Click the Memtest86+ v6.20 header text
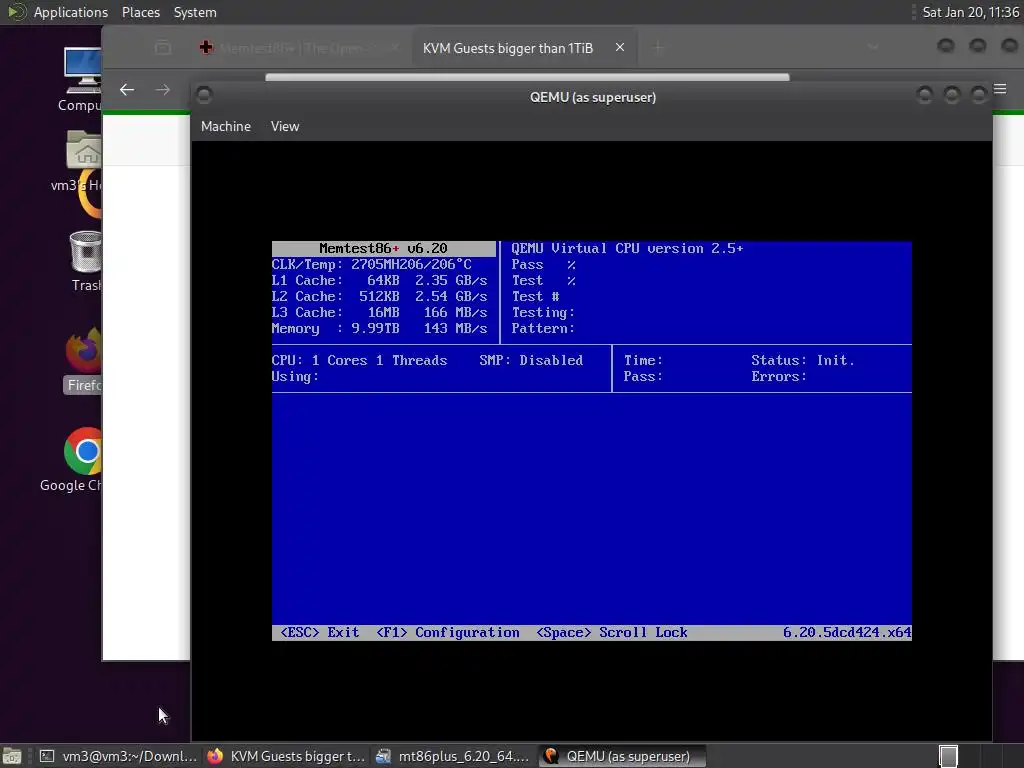Screen dimensions: 1024x768 tap(383, 248)
